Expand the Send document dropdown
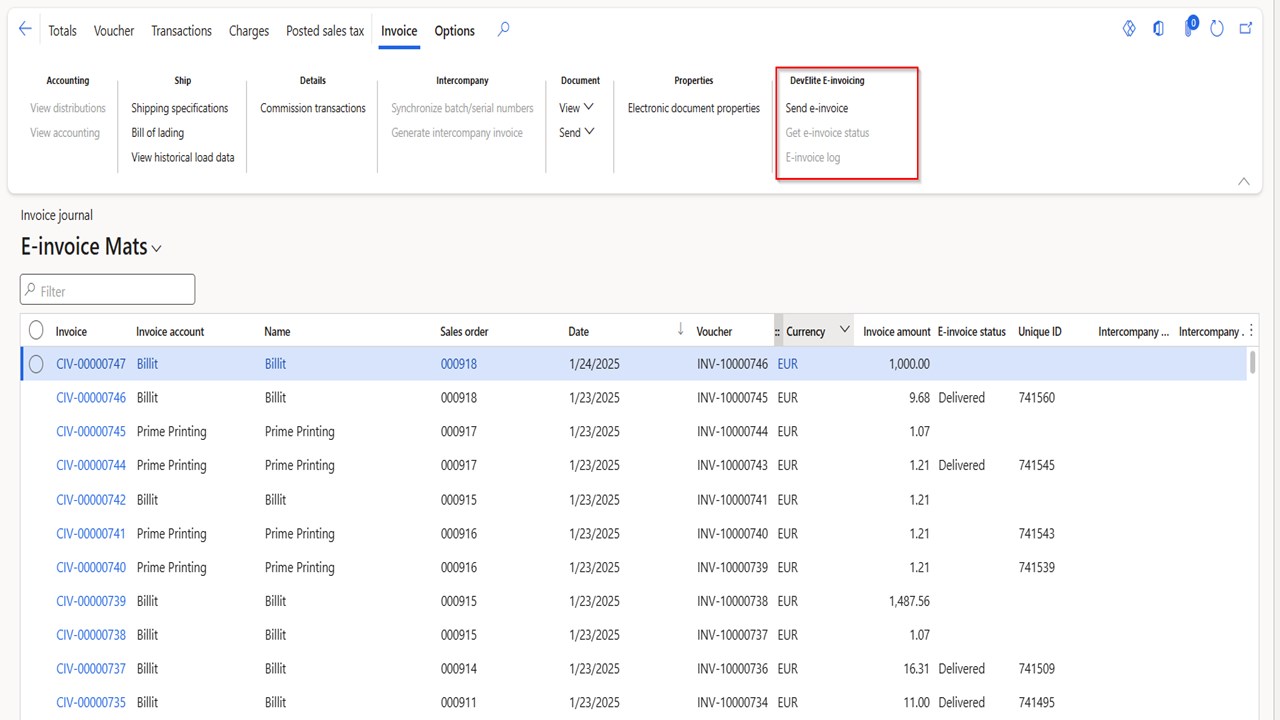This screenshot has height=720, width=1280. click(576, 132)
